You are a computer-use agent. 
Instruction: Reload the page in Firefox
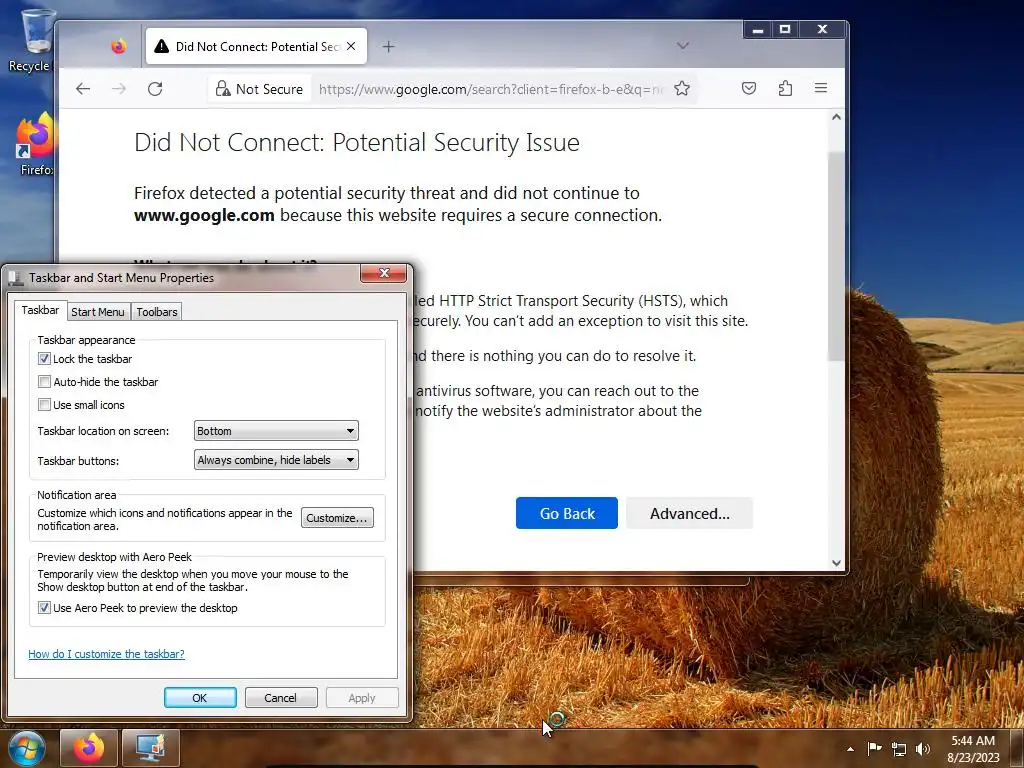(x=155, y=89)
